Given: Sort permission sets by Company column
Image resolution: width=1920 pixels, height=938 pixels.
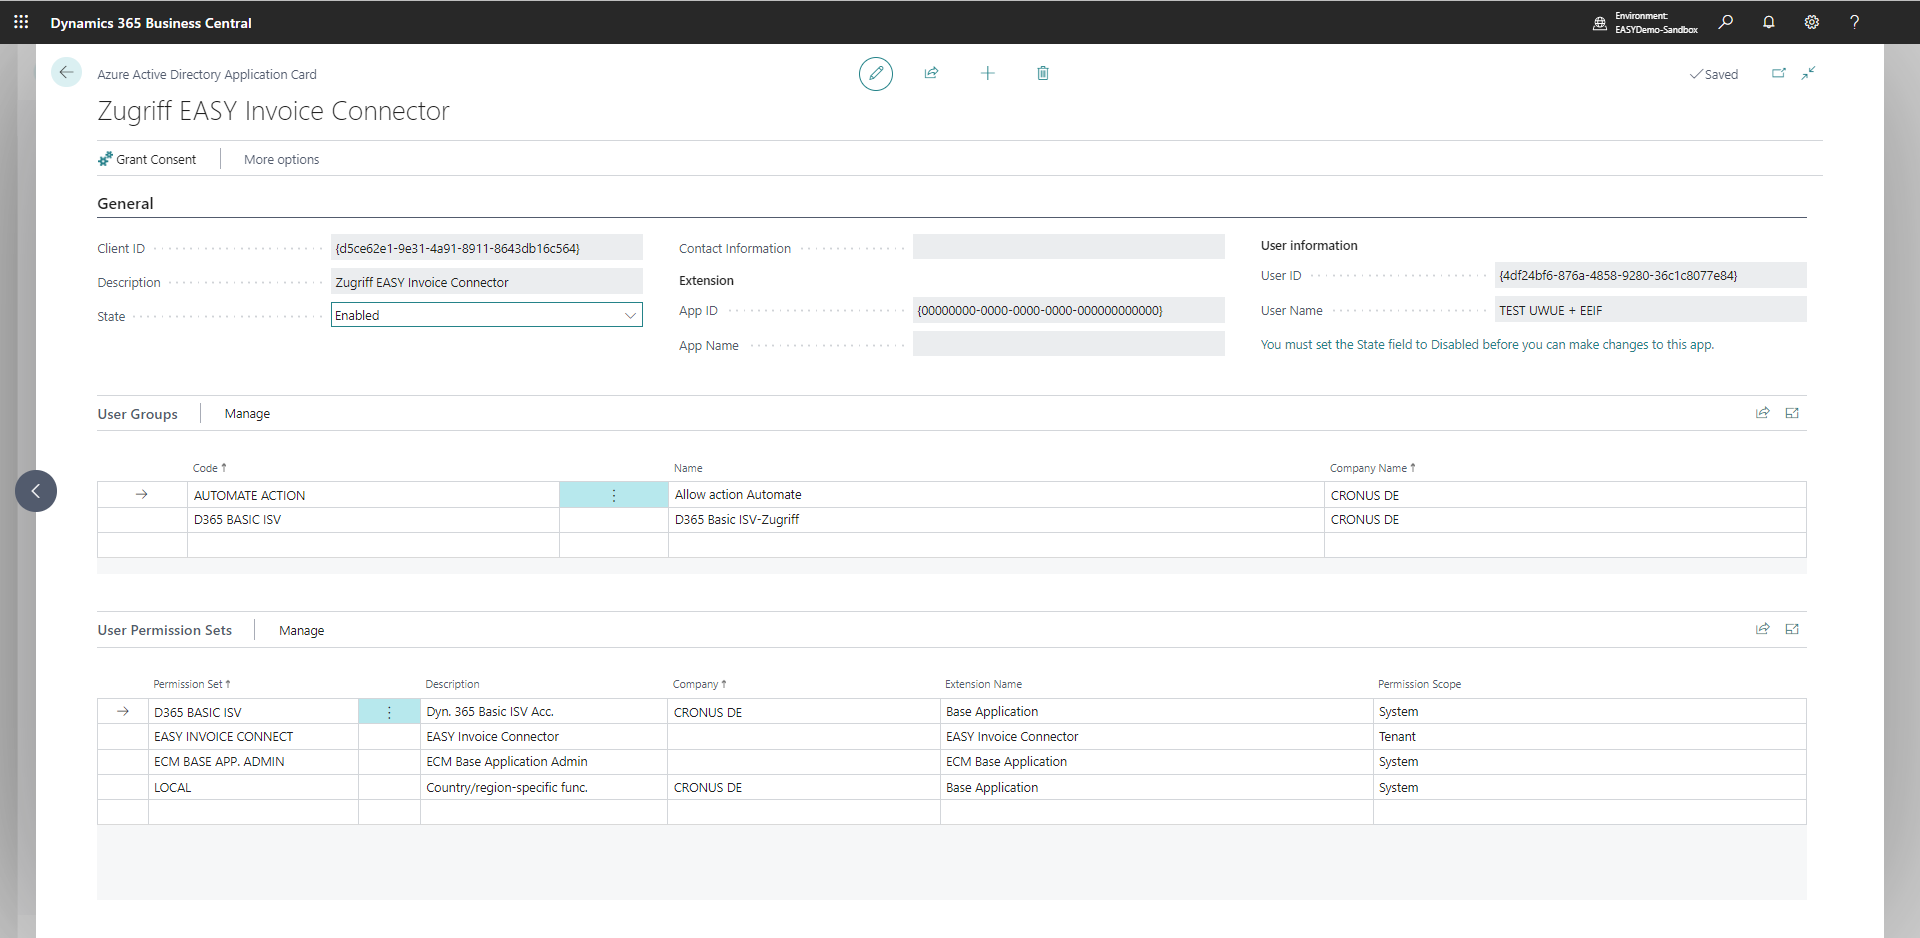Looking at the screenshot, I should coord(699,684).
